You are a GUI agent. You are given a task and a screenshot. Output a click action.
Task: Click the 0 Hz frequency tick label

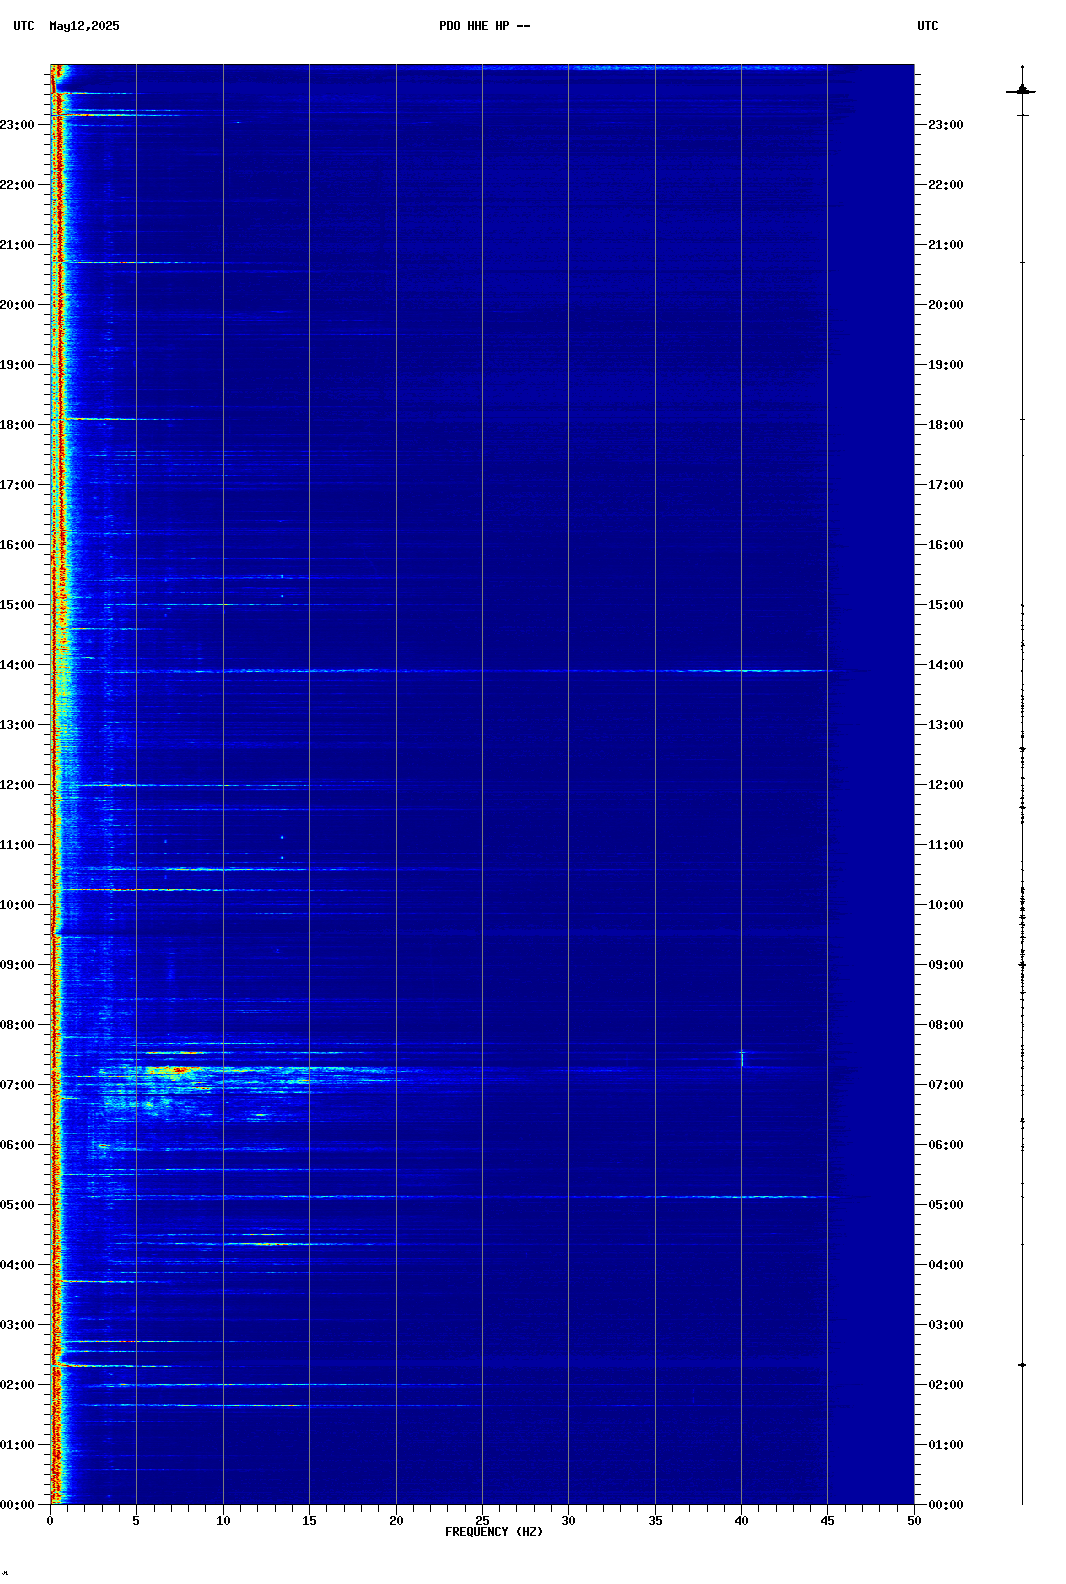[50, 1521]
